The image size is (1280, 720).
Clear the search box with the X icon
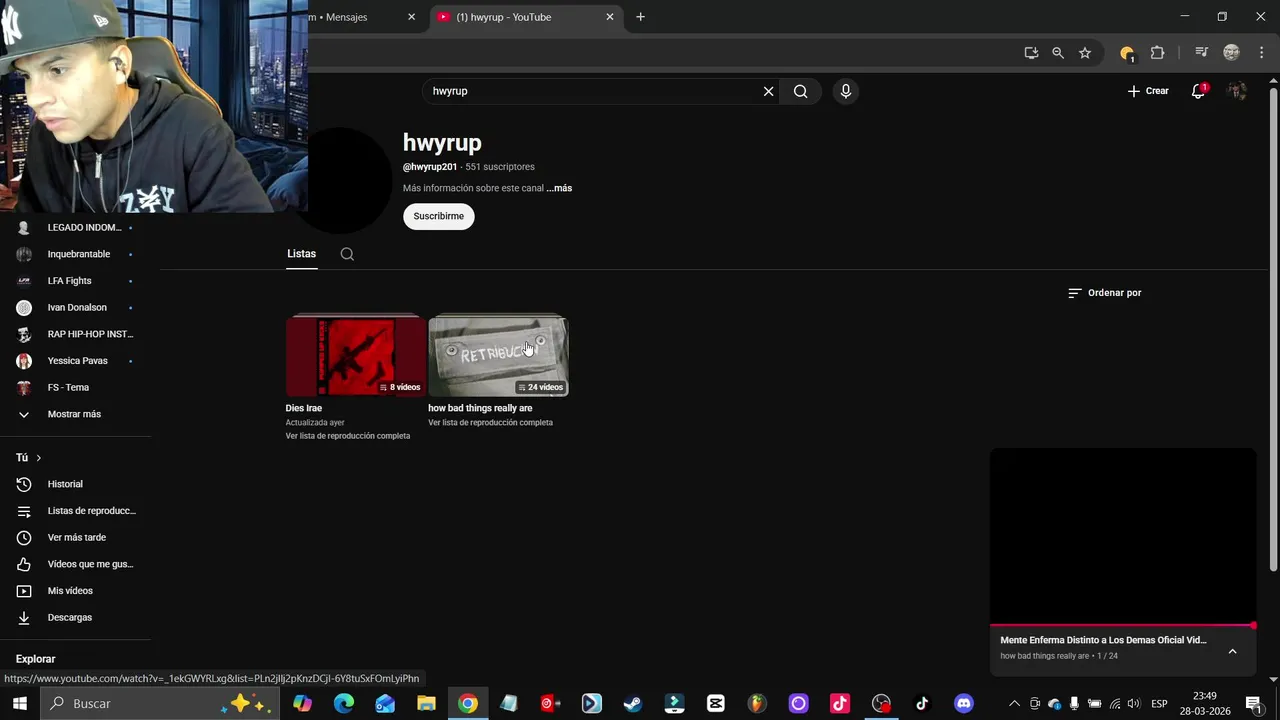[x=768, y=91]
